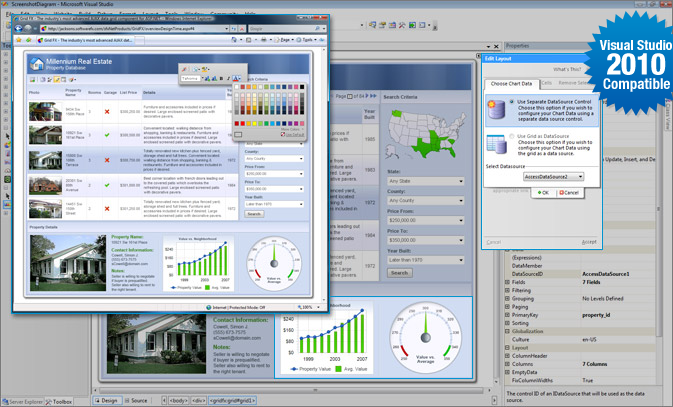Expand the Fields property node
The width and height of the screenshot is (673, 407).
click(507, 282)
